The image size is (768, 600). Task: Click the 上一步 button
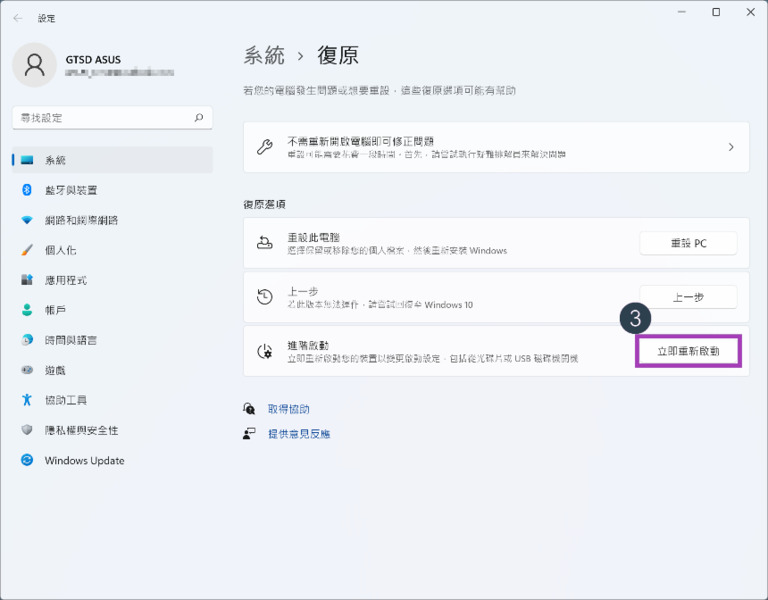tap(688, 297)
